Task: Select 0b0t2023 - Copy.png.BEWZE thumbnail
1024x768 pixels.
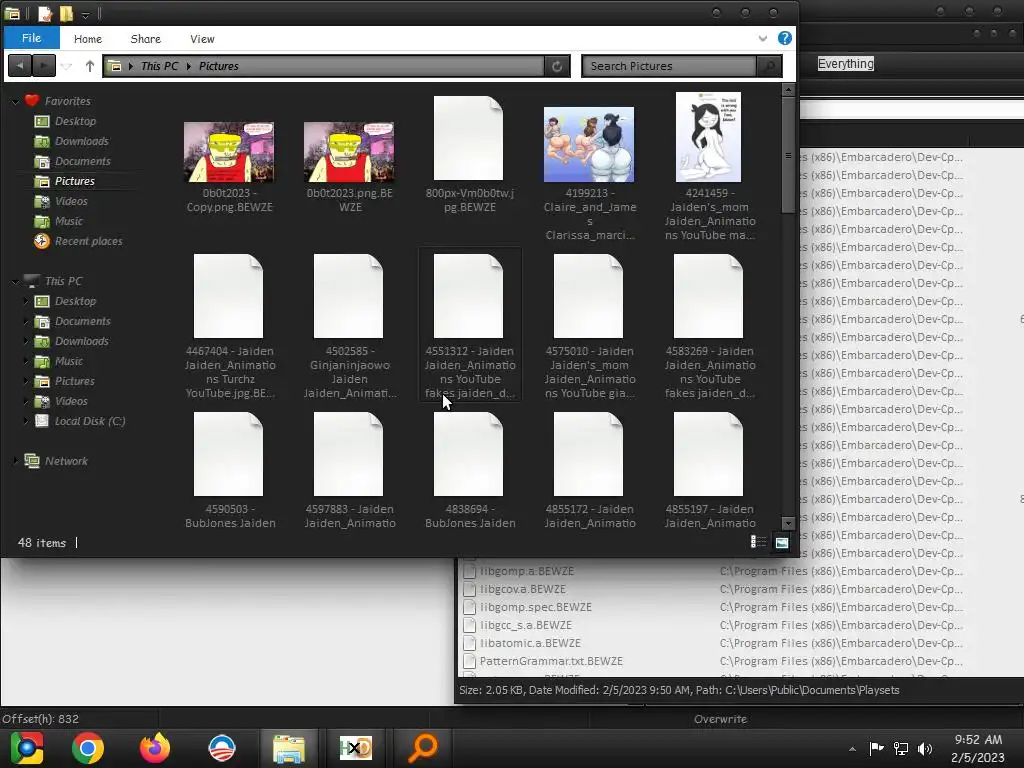Action: pyautogui.click(x=229, y=152)
